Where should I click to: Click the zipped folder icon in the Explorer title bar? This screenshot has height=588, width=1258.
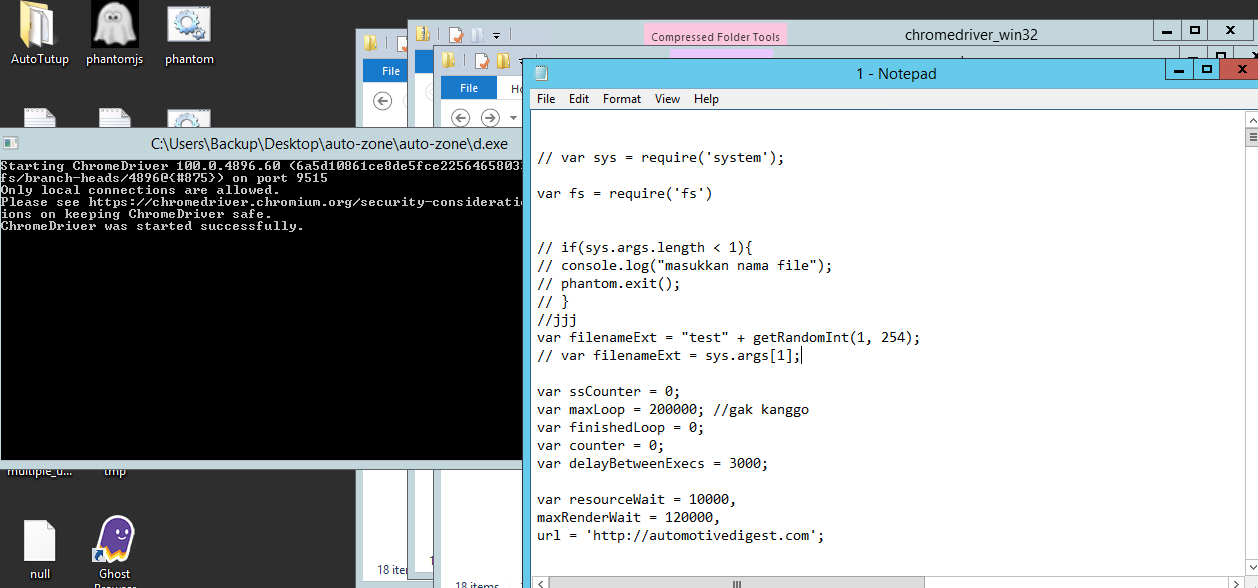[421, 33]
